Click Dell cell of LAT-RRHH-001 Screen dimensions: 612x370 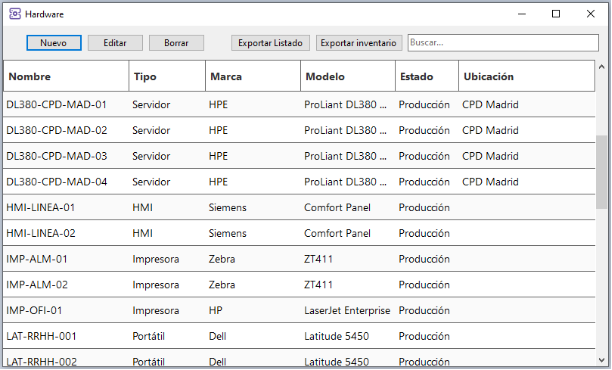[217, 336]
